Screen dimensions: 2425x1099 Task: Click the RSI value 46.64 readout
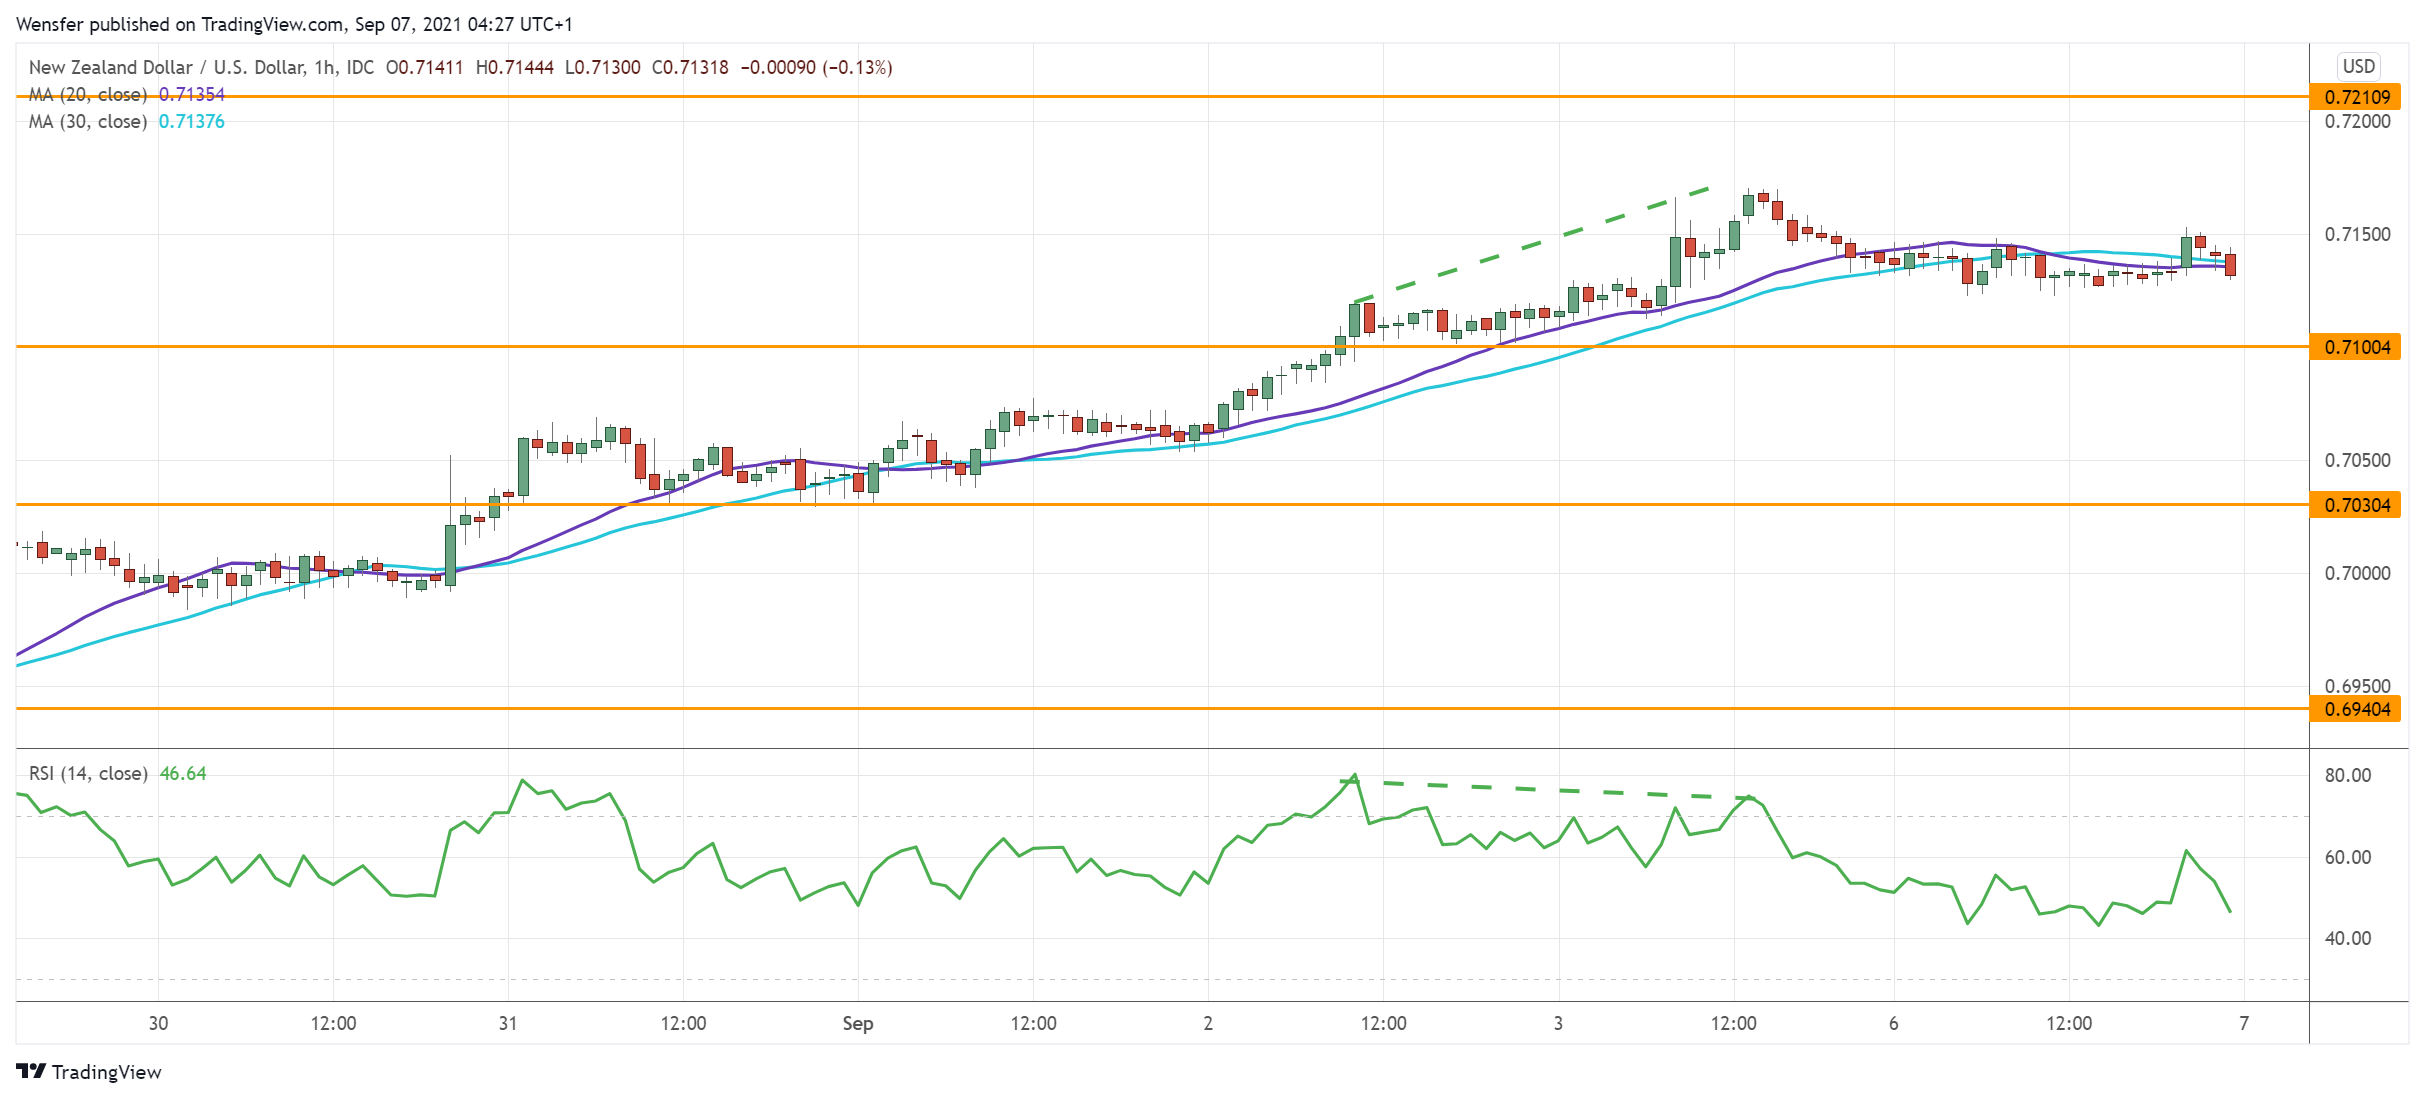pos(183,773)
